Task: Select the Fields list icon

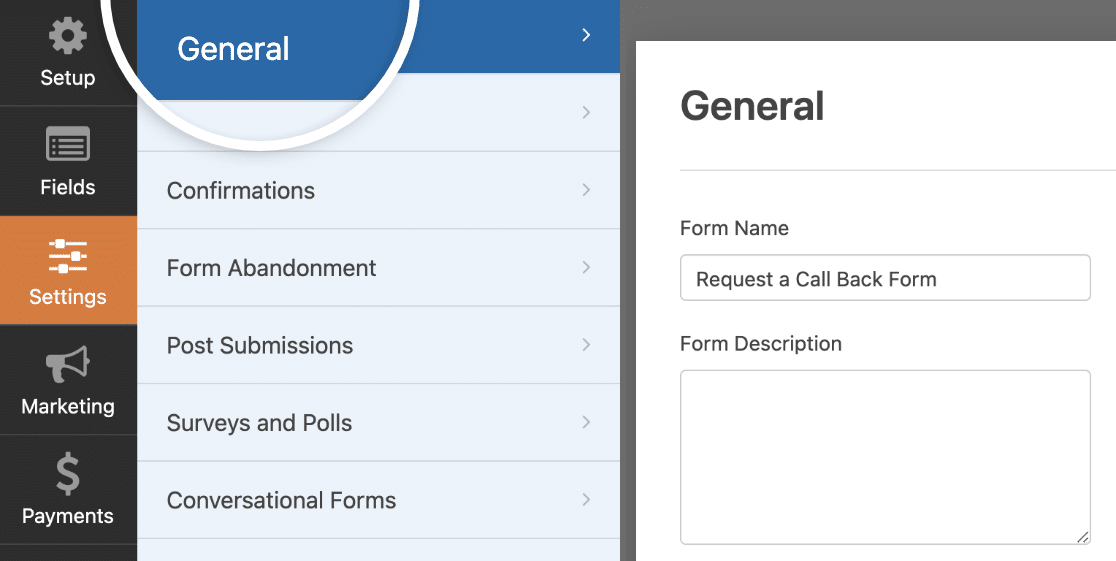Action: coord(68,144)
